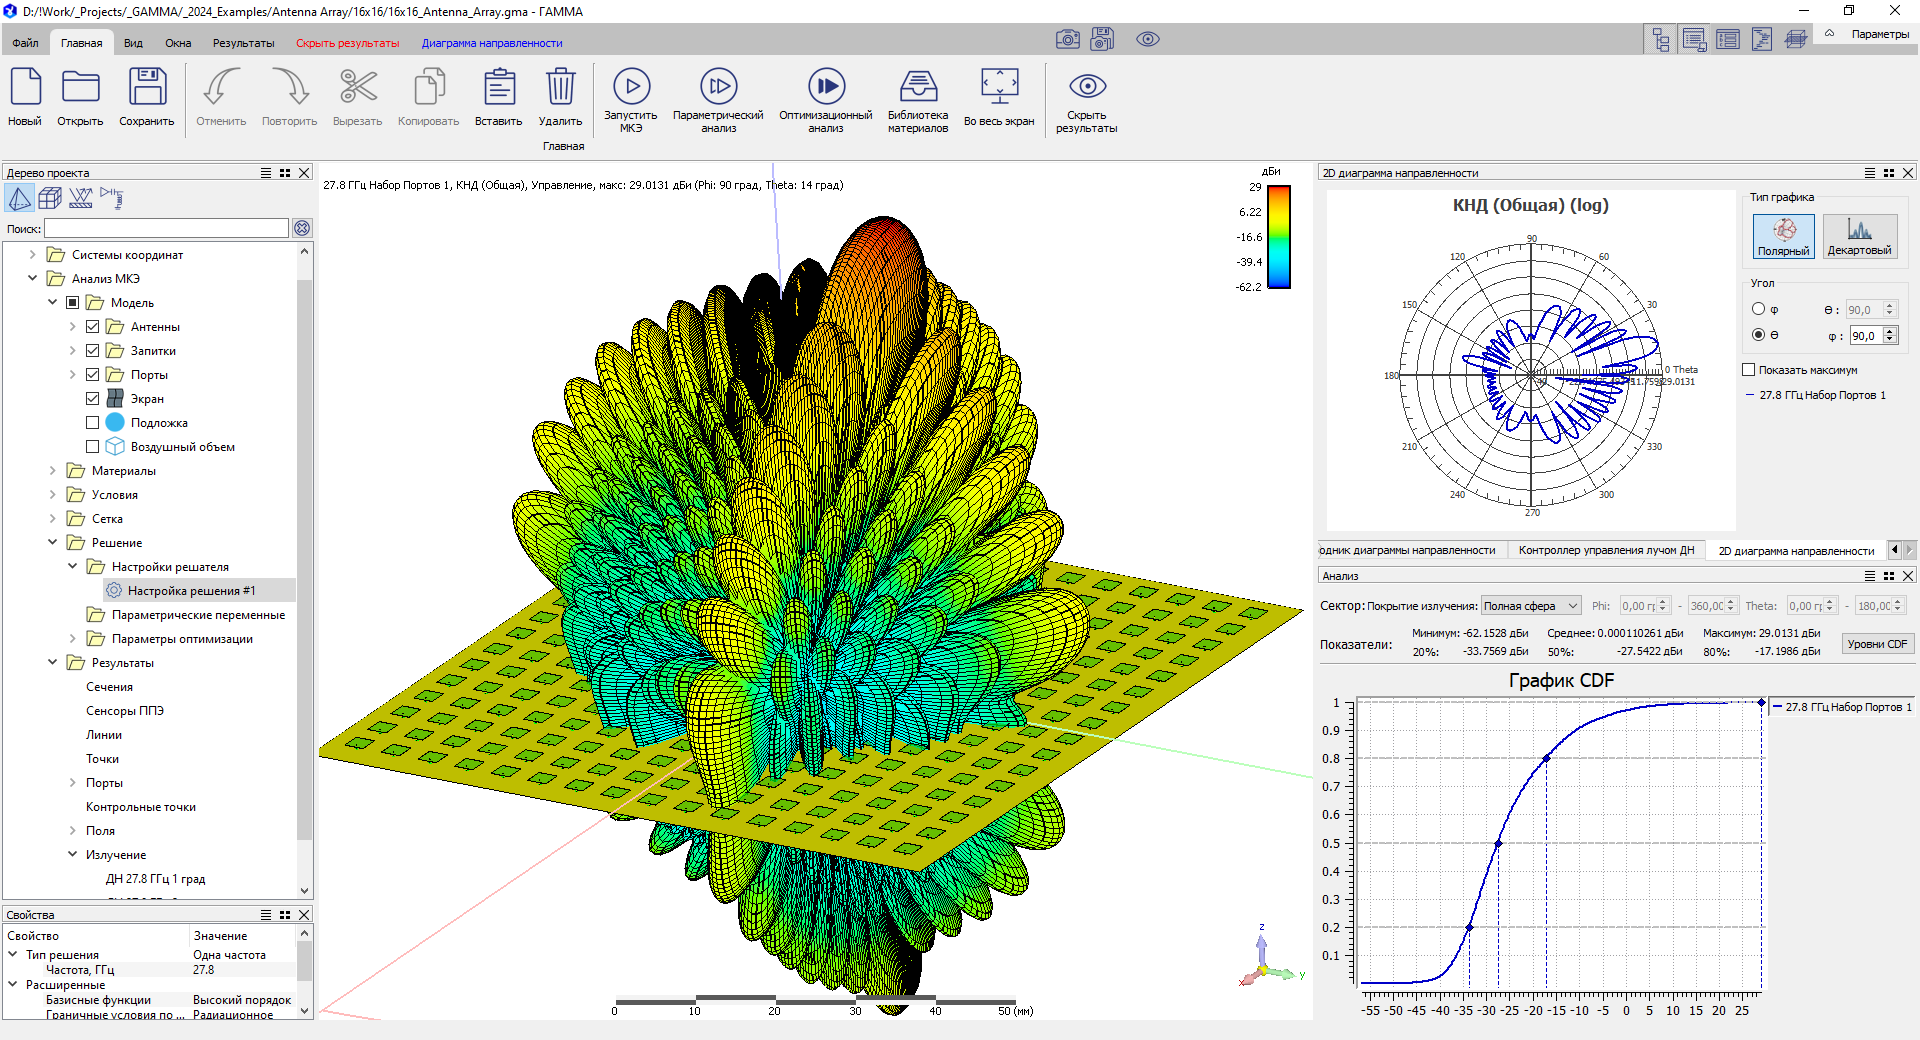Collapse the Результаты tree node
This screenshot has width=1920, height=1040.
click(x=53, y=663)
